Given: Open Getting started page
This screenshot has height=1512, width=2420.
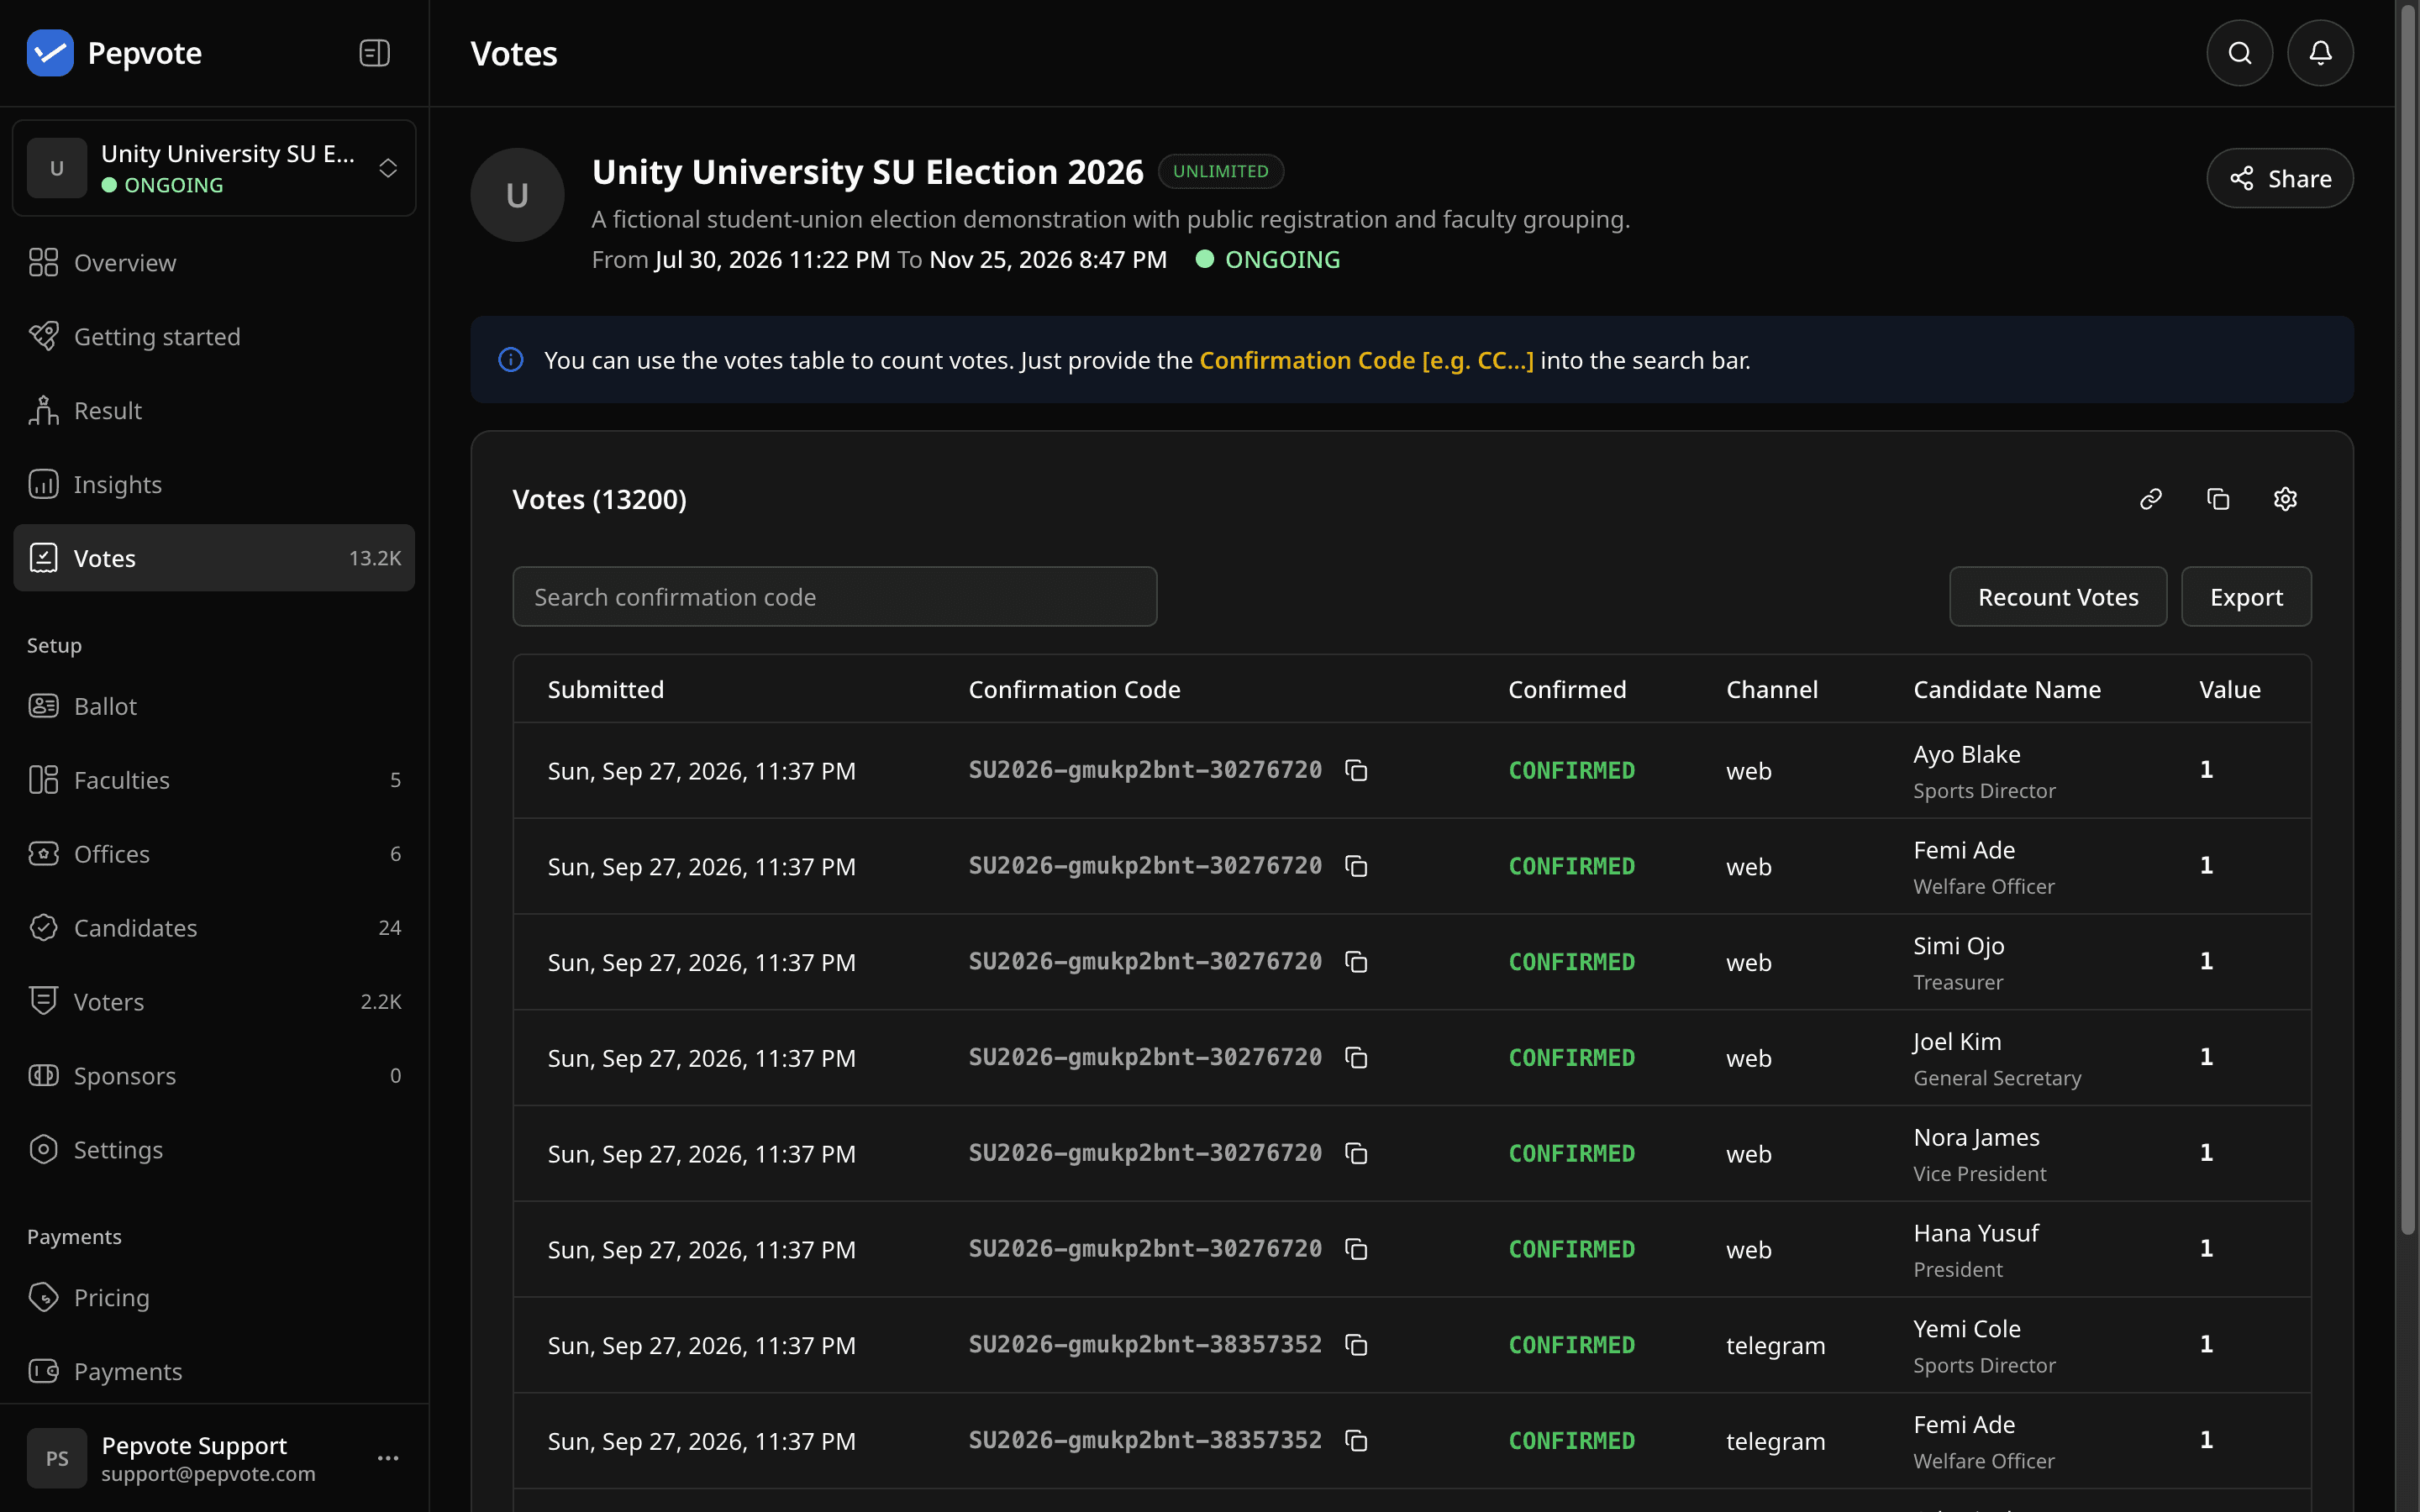Looking at the screenshot, I should [x=214, y=337].
